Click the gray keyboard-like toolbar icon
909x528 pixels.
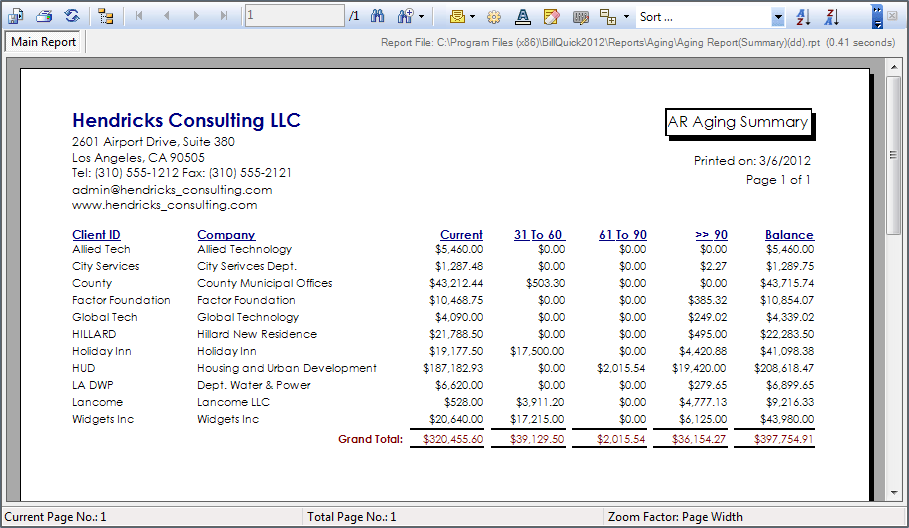pyautogui.click(x=580, y=17)
